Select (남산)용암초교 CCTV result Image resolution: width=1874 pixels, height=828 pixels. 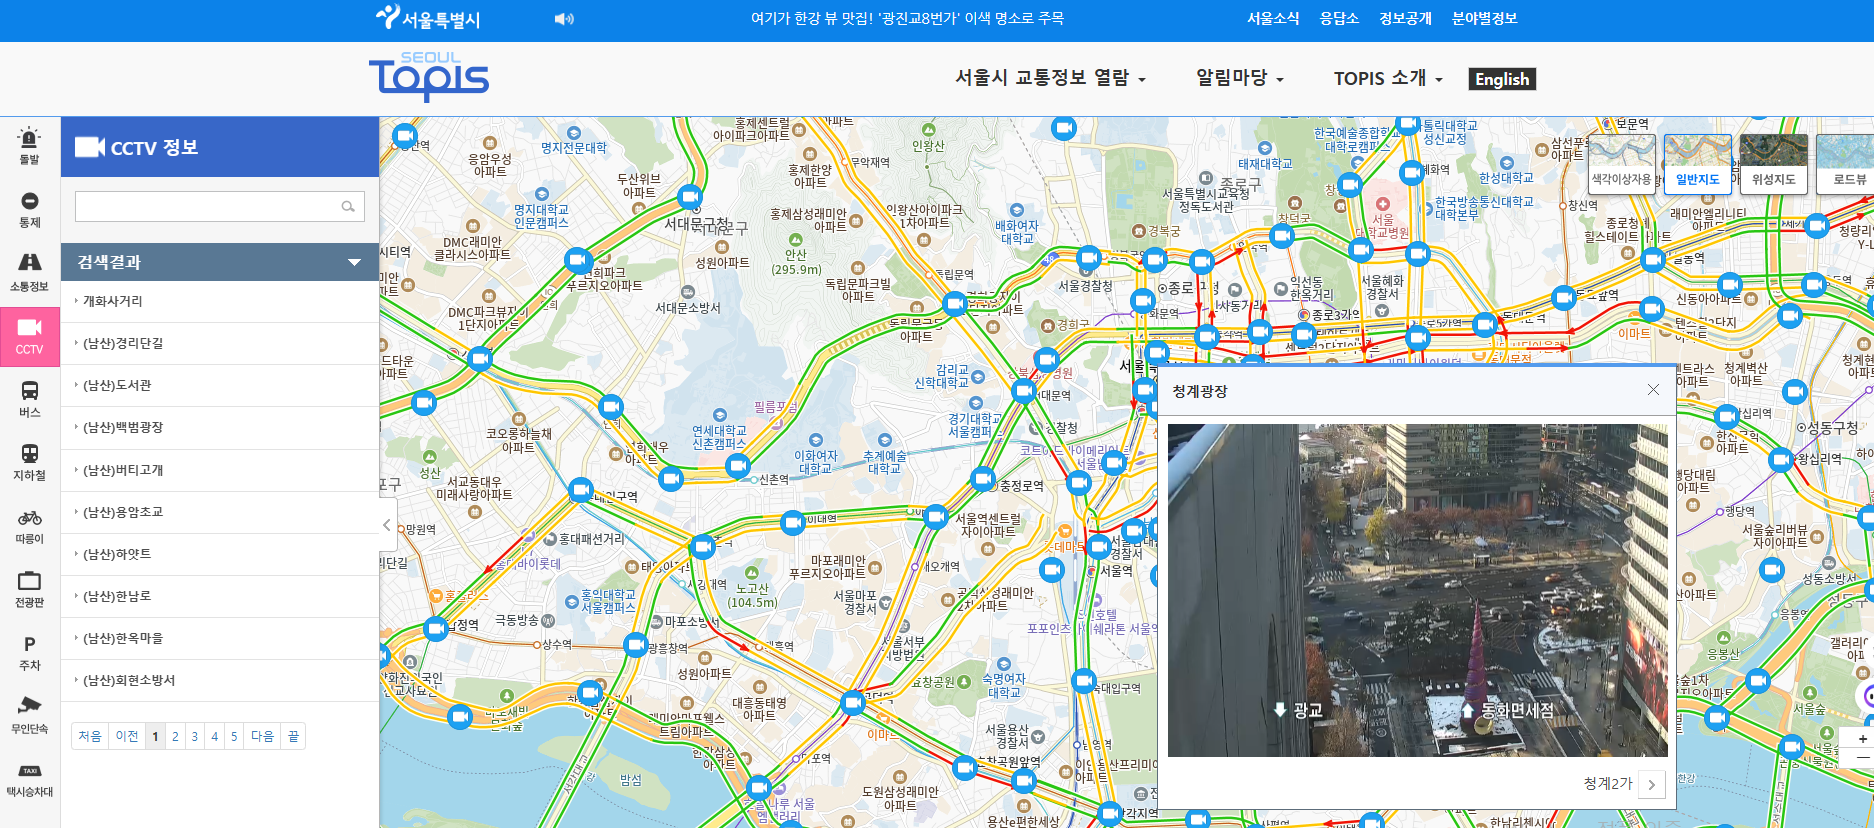220,512
